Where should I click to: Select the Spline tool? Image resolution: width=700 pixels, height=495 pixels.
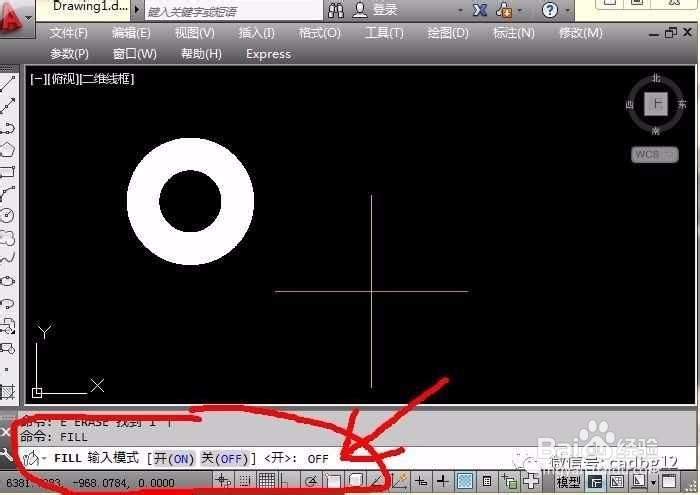(x=8, y=258)
